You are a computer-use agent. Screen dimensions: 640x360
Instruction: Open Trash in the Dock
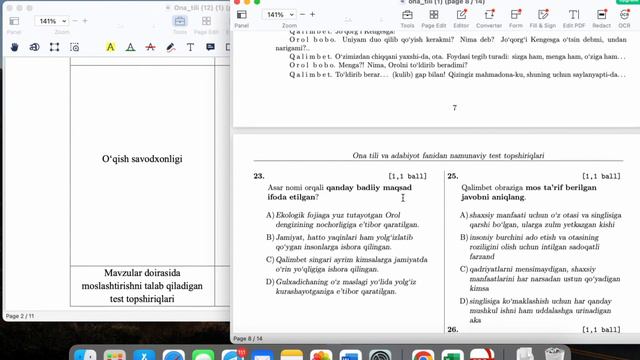pos(554,354)
